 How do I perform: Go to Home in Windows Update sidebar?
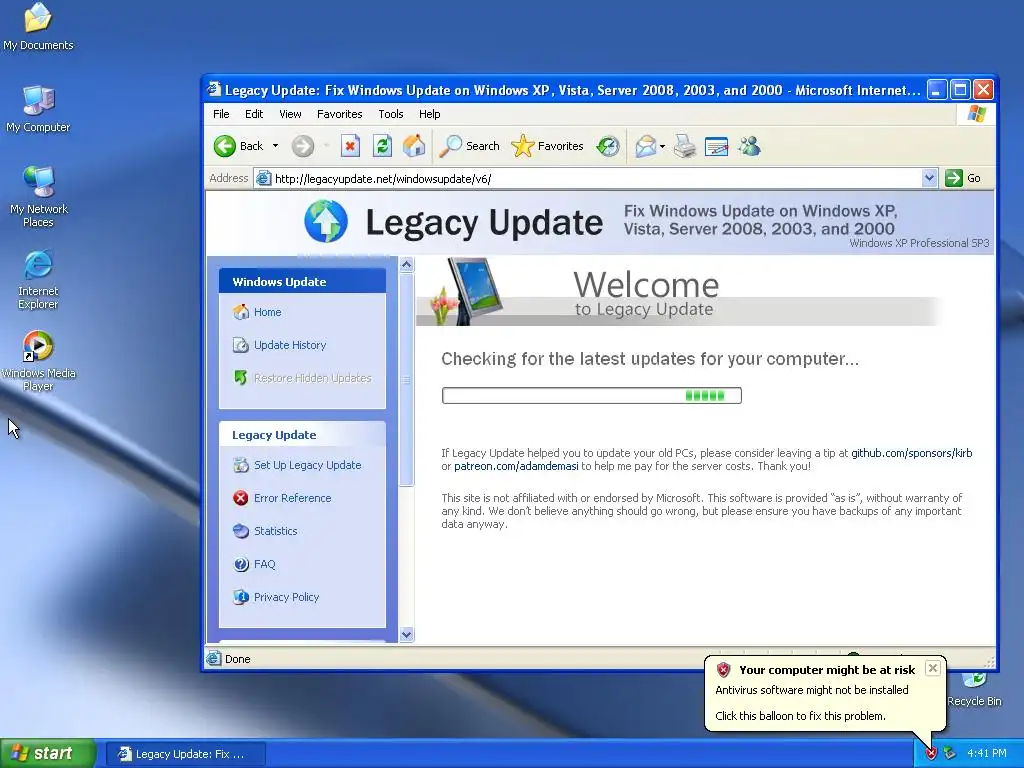[267, 312]
